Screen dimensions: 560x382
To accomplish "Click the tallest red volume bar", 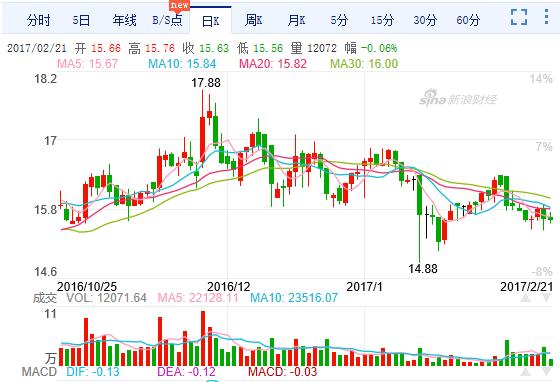I will [203, 338].
